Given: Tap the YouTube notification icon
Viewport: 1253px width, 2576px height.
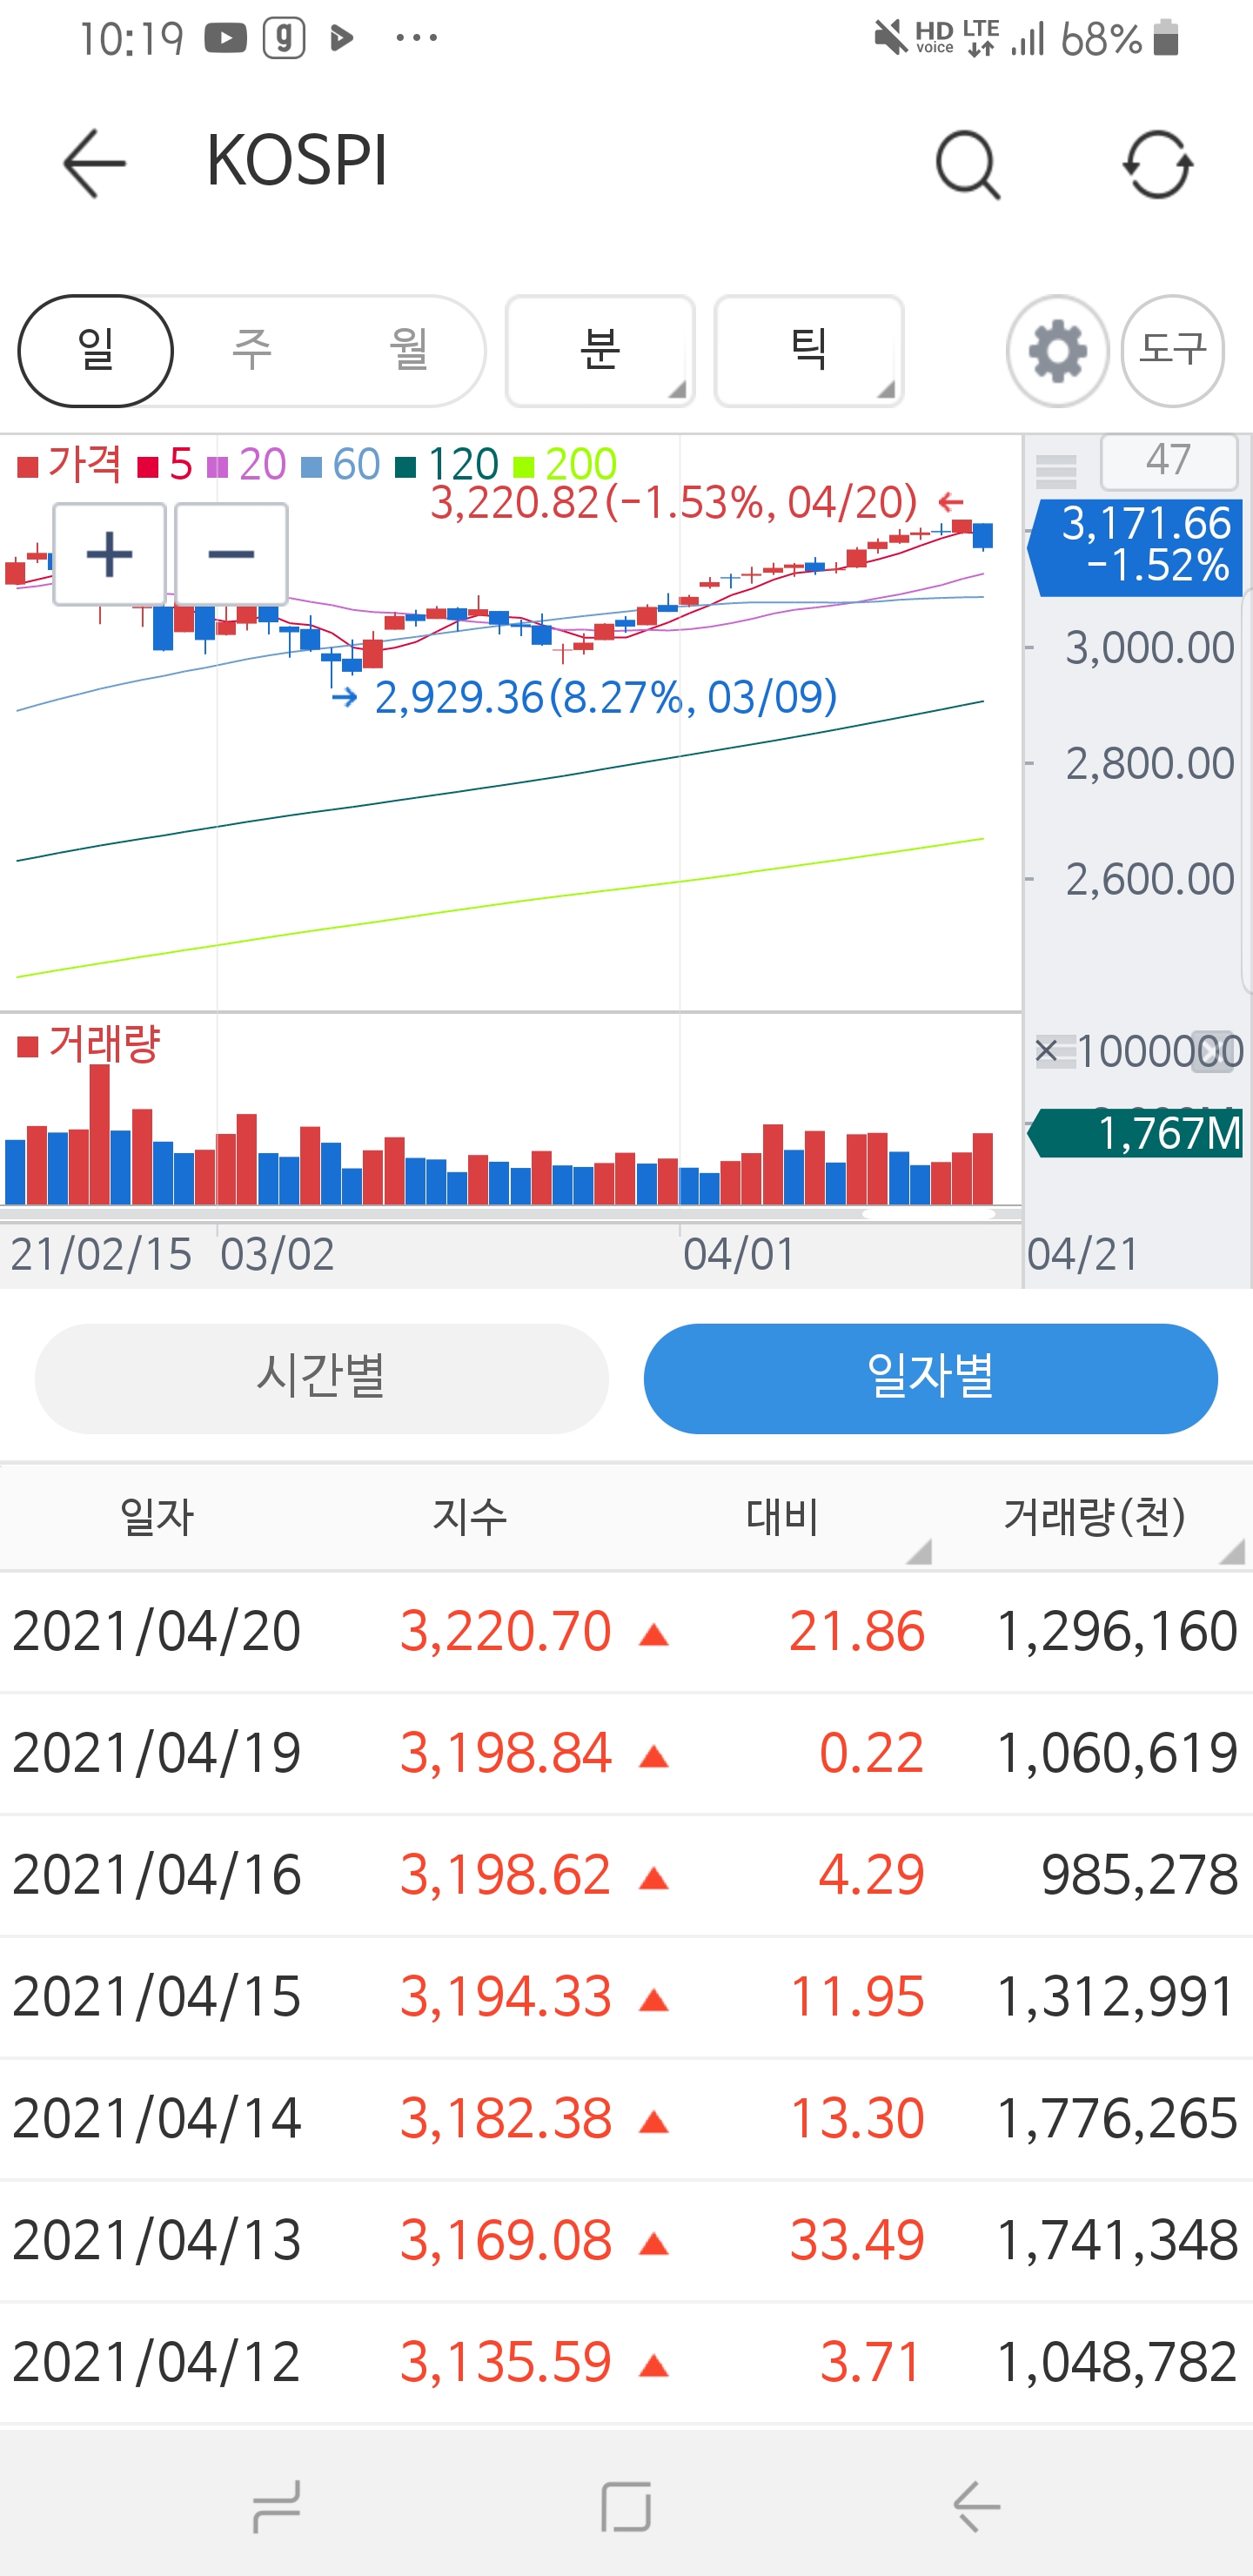Looking at the screenshot, I should pos(225,39).
